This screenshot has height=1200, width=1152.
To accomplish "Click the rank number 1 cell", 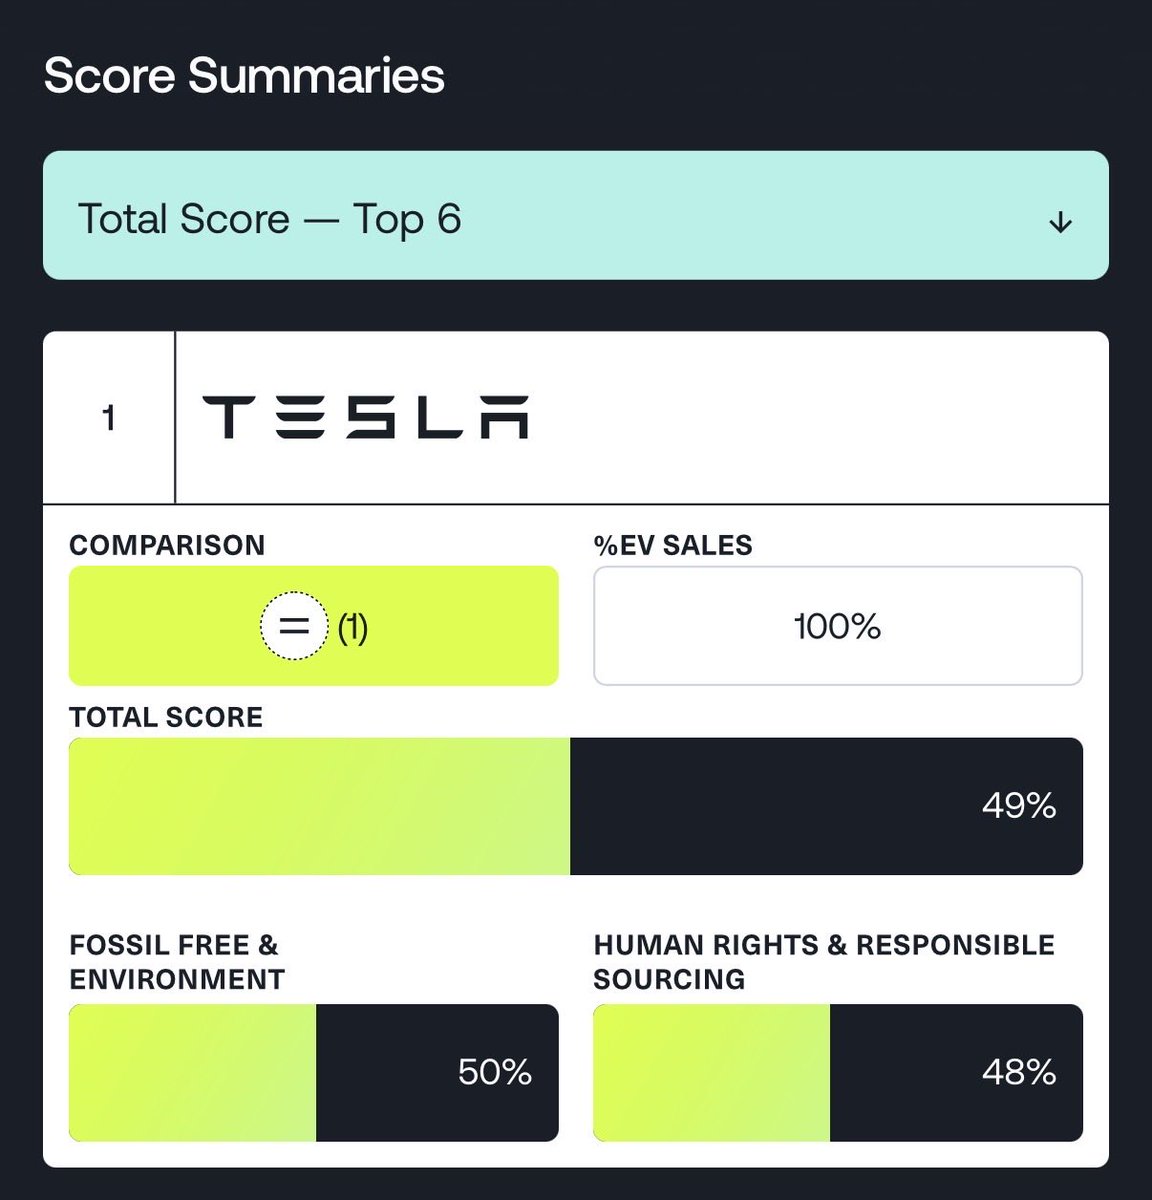I will point(107,418).
